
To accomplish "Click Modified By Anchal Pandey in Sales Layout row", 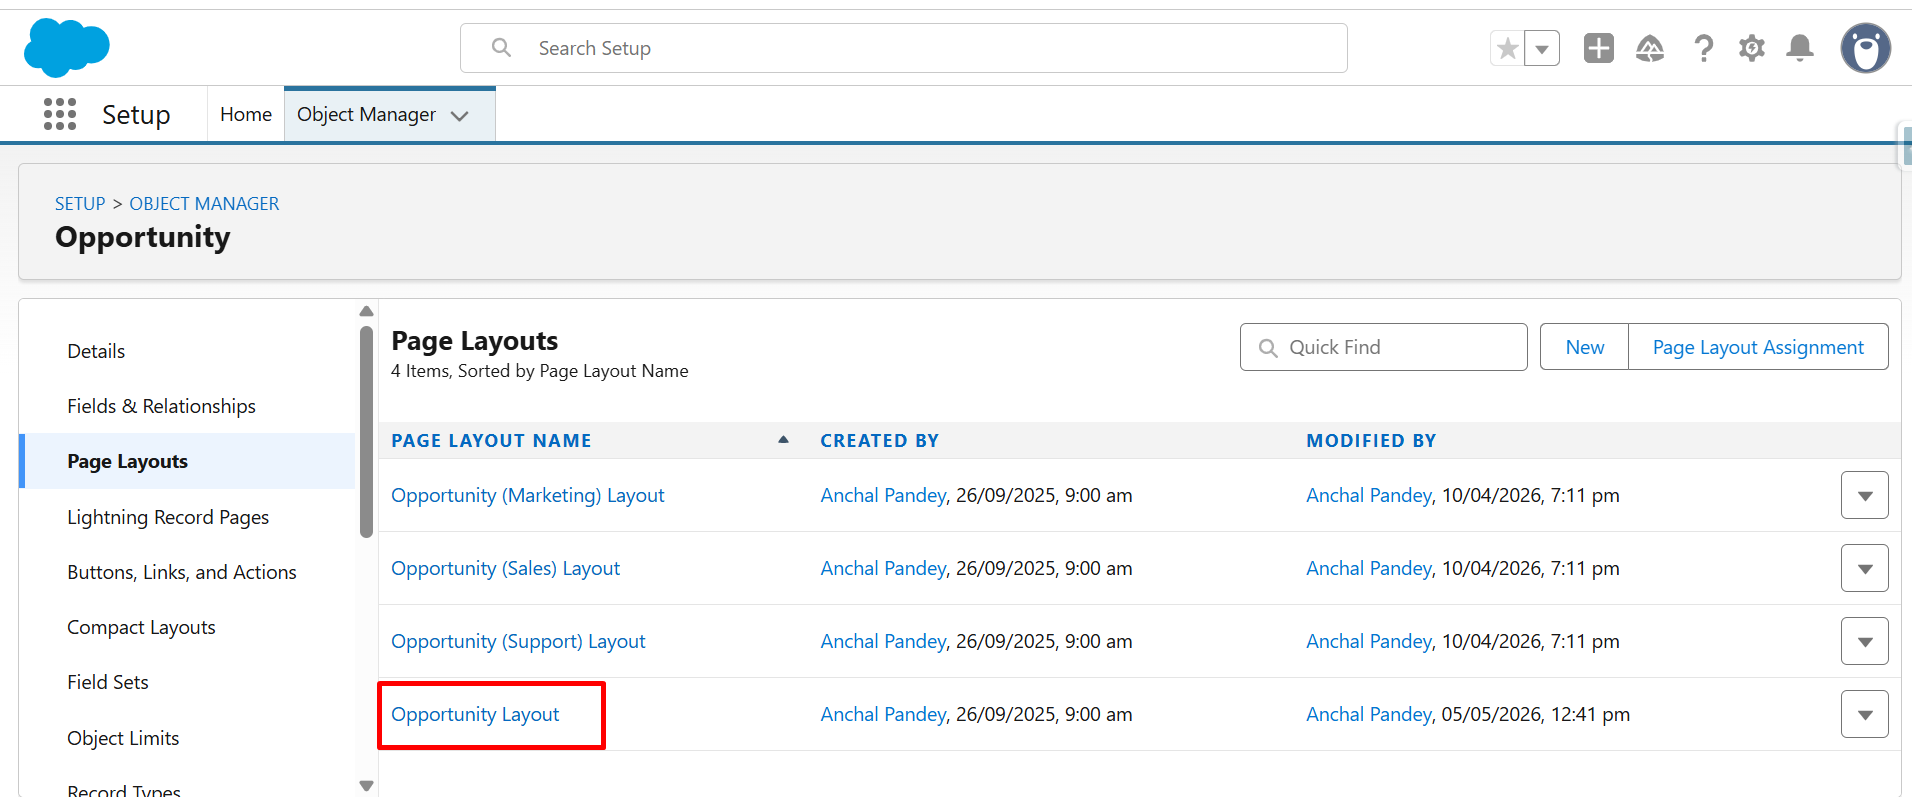I will 1369,568.
